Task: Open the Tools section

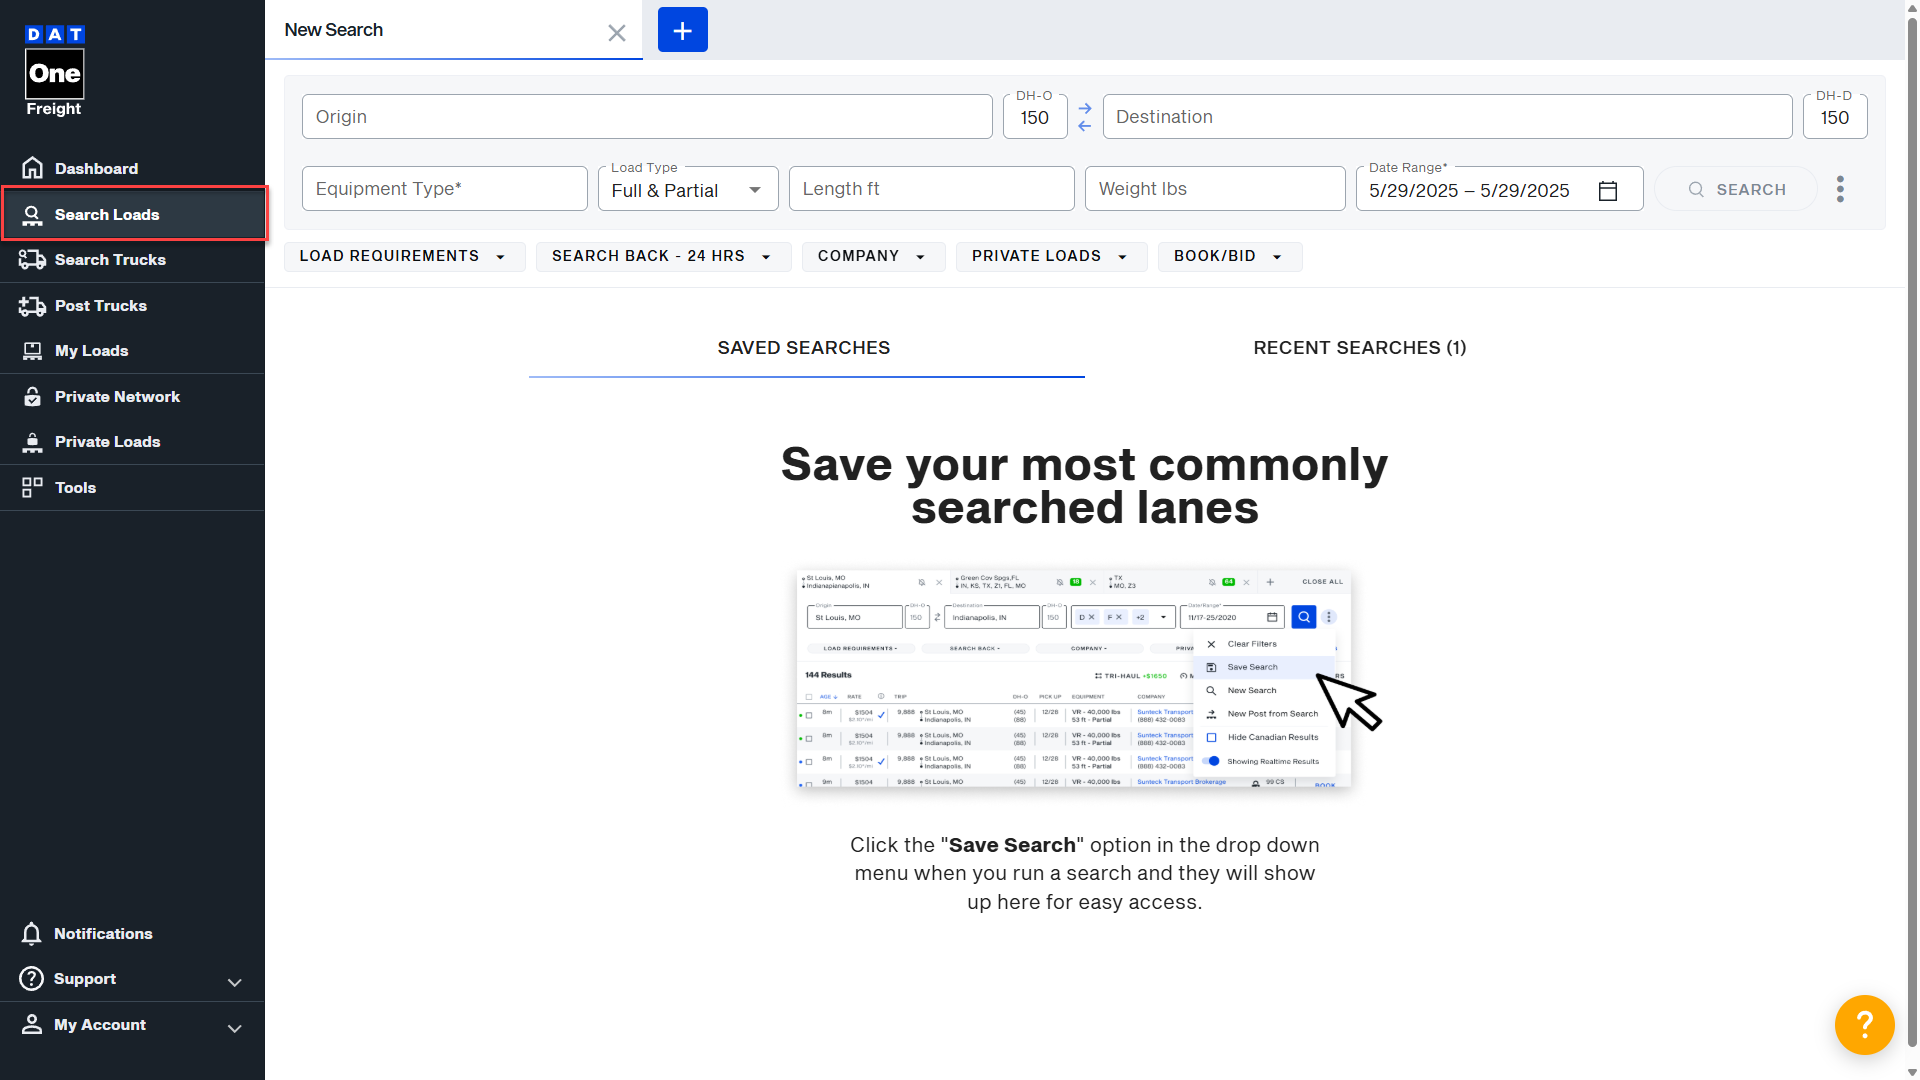Action: click(x=75, y=487)
